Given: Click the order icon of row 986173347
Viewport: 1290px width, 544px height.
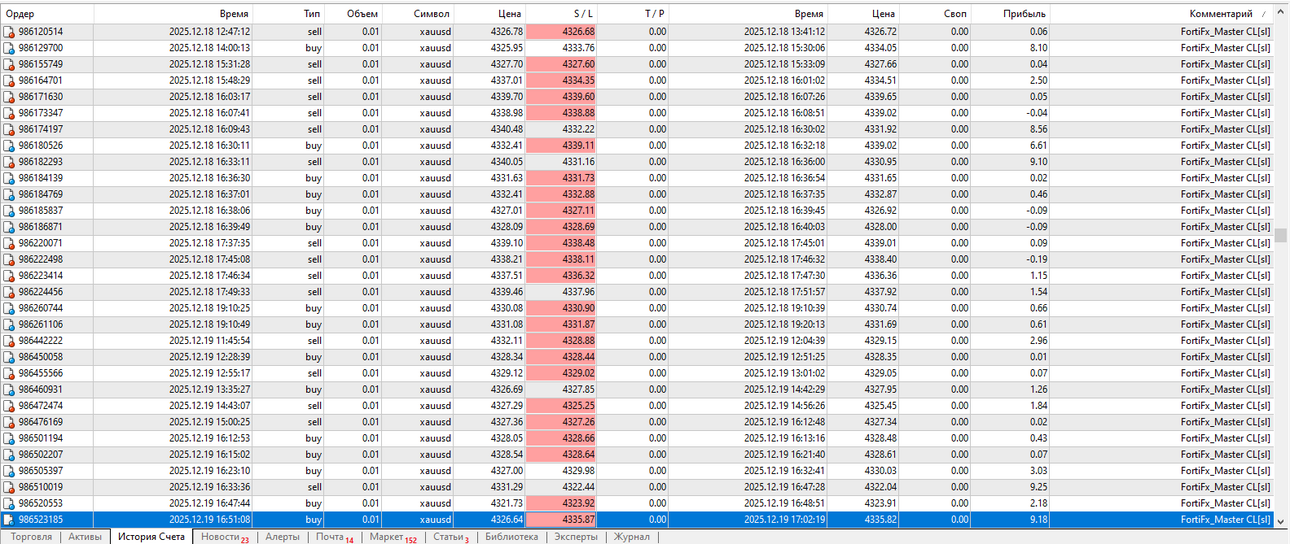Looking at the screenshot, I should point(9,113).
